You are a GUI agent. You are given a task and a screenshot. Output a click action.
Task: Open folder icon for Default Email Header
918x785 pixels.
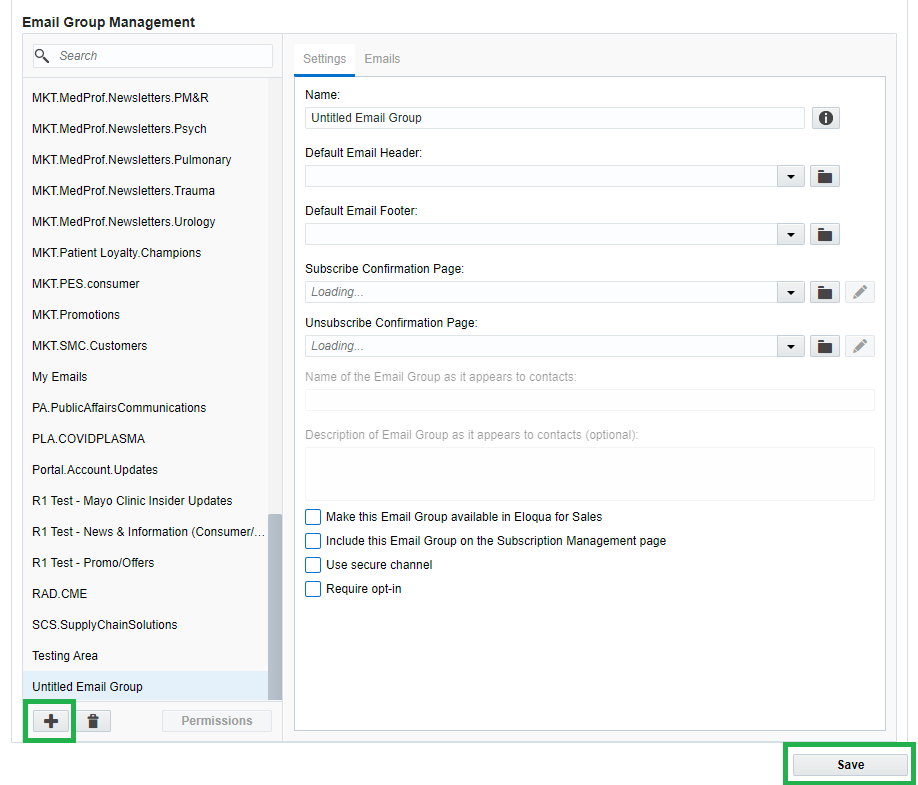coord(825,176)
